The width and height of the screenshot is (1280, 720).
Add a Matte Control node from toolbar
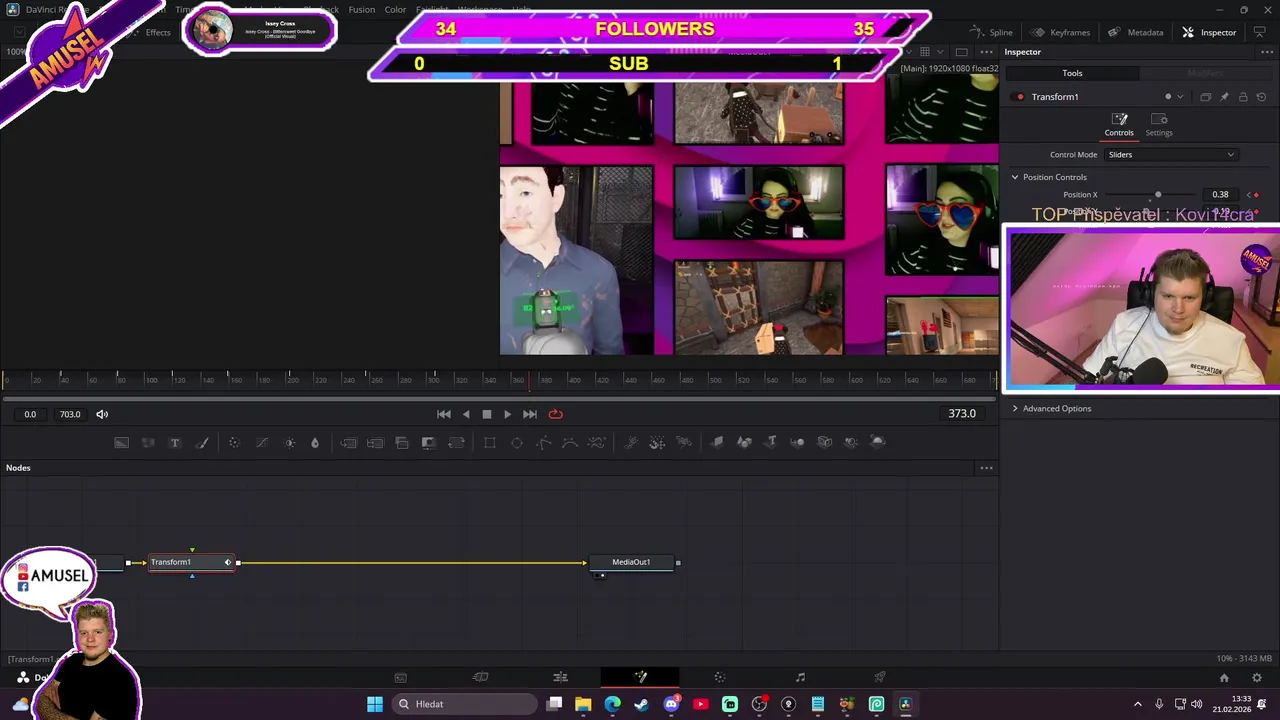[x=402, y=442]
